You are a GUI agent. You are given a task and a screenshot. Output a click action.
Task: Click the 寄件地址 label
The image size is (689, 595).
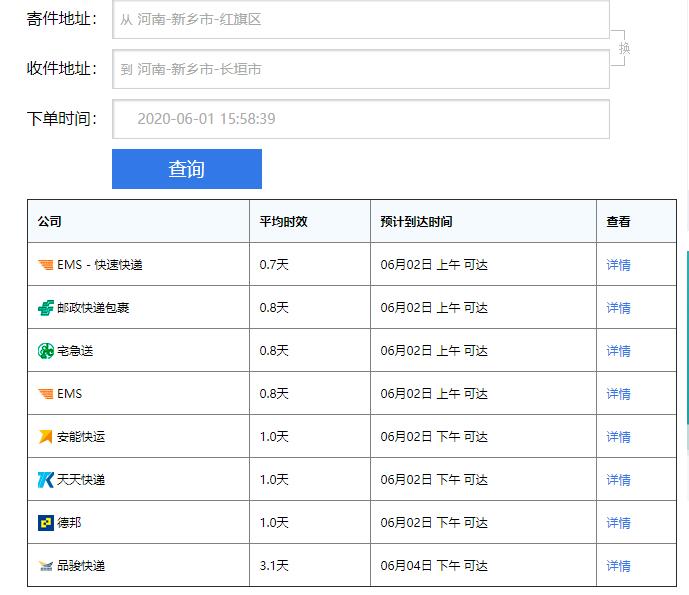[62, 19]
